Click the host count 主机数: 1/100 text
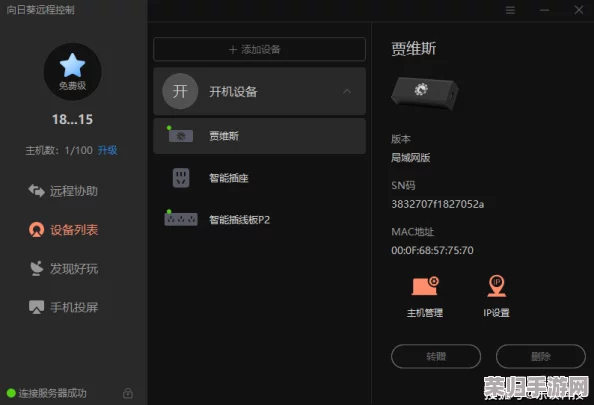Screen dimensions: 594x405 click(x=59, y=150)
